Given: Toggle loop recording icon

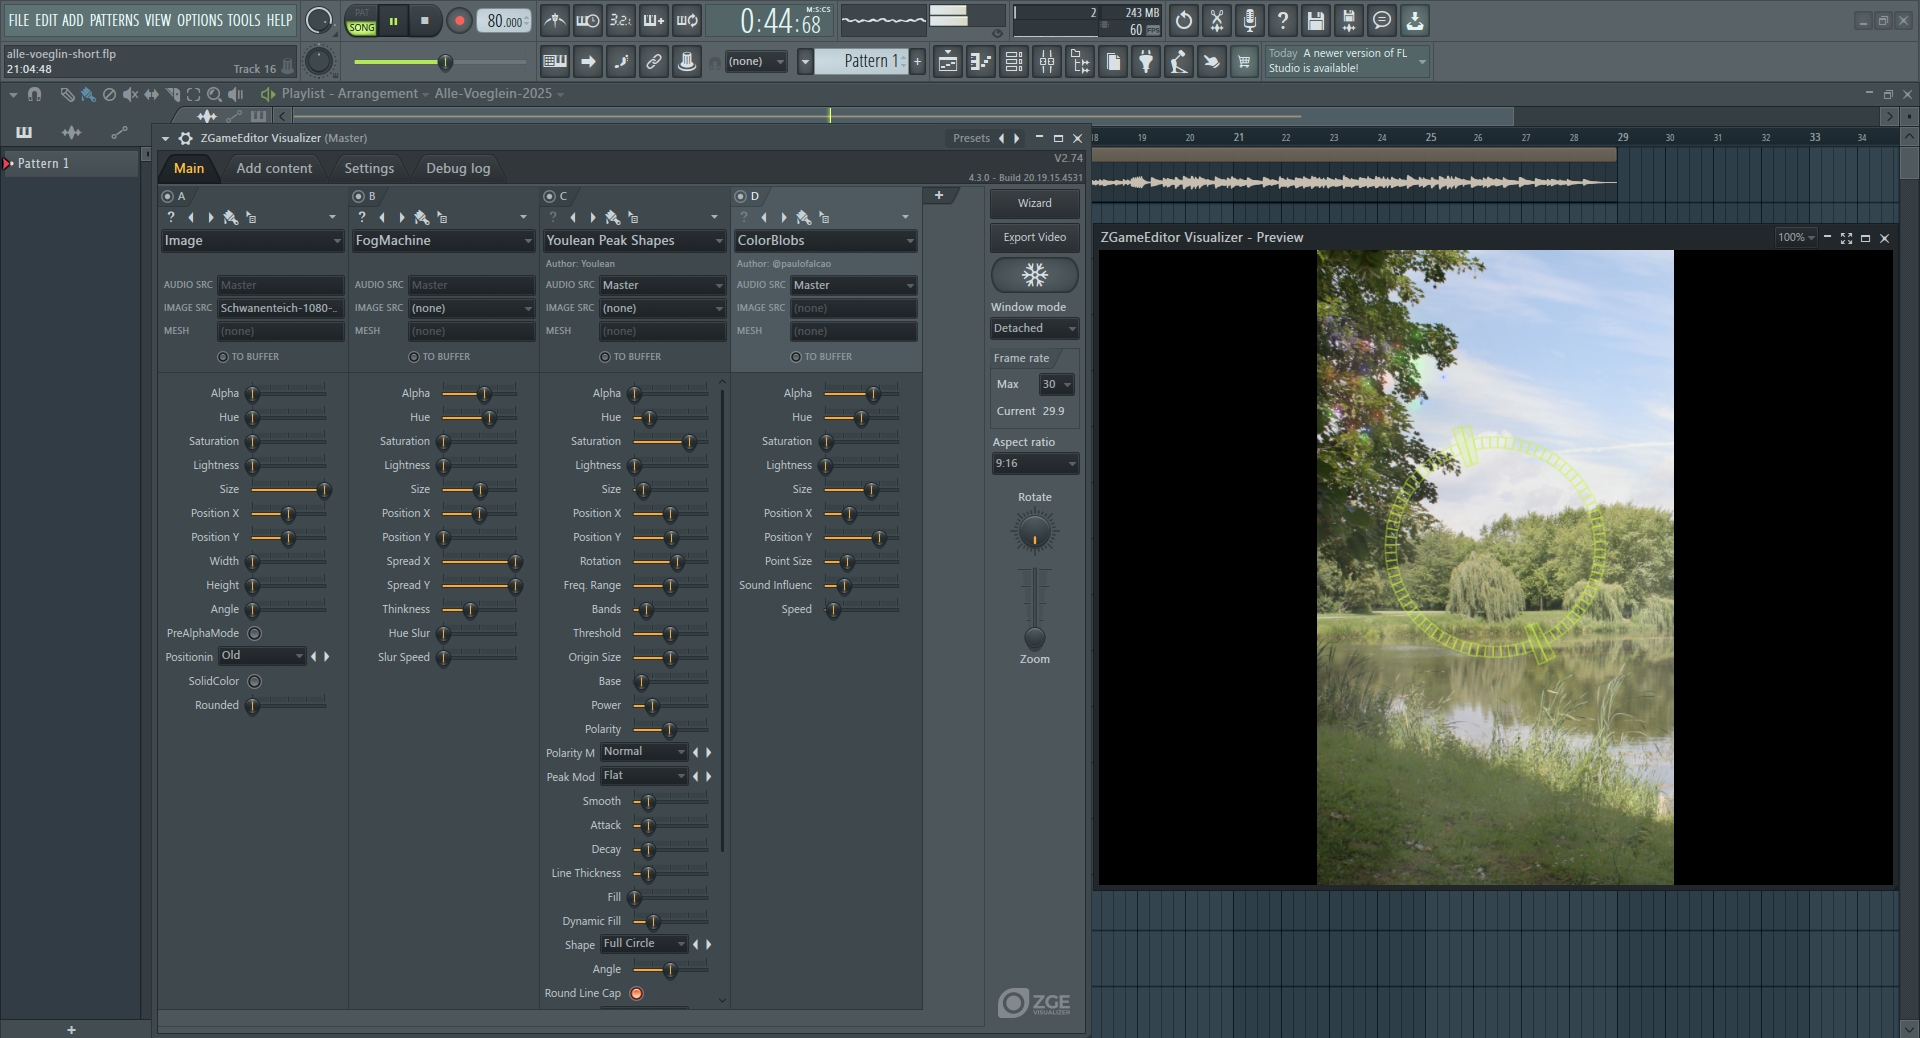Looking at the screenshot, I should [687, 20].
